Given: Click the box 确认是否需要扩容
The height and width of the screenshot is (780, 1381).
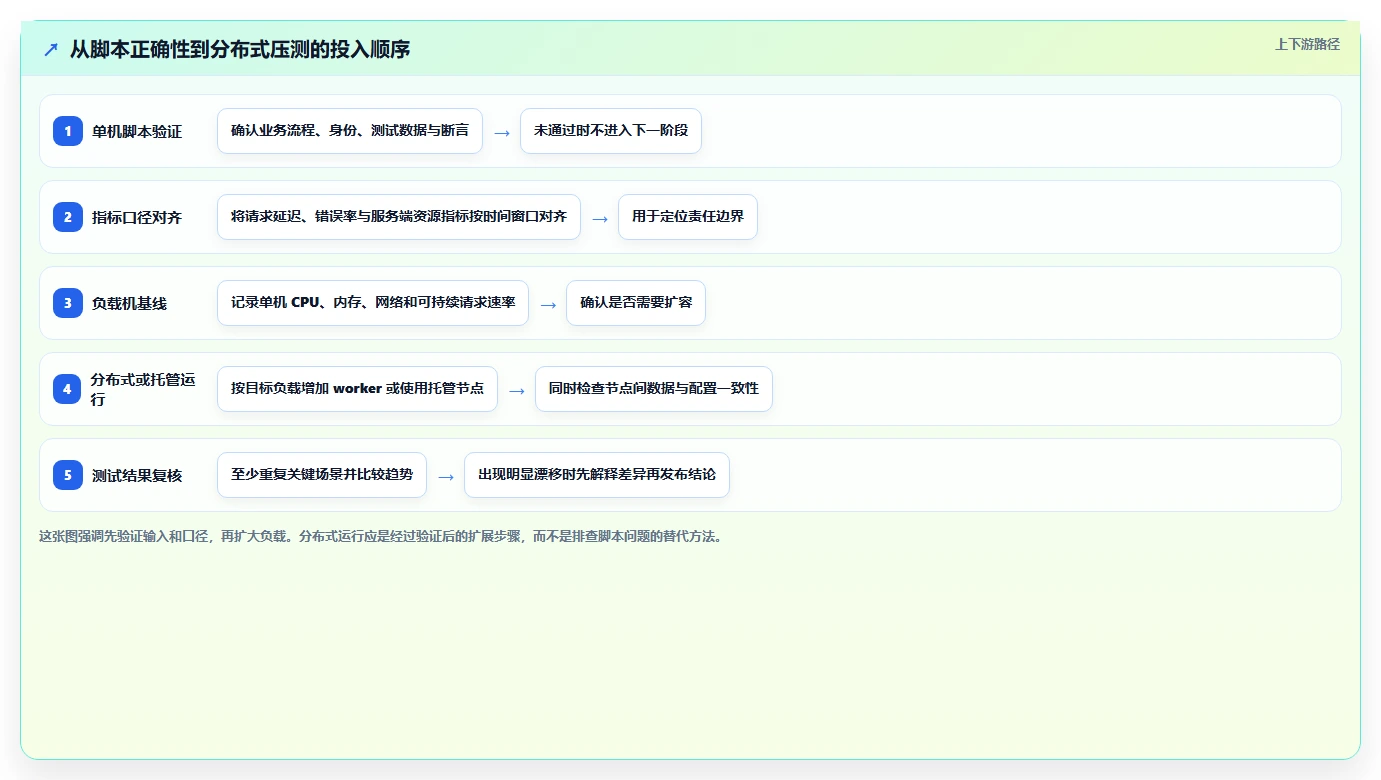Looking at the screenshot, I should tap(636, 303).
